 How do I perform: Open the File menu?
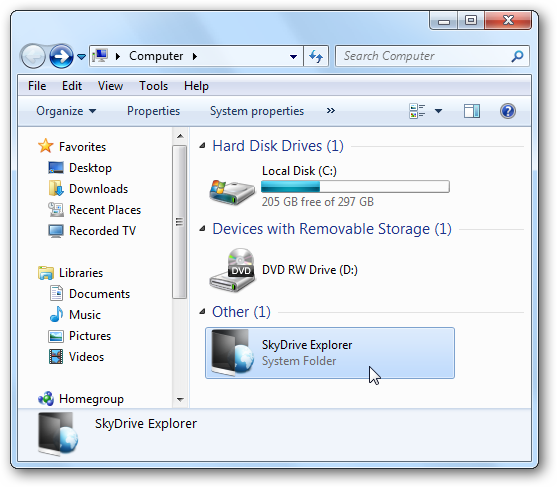(37, 86)
